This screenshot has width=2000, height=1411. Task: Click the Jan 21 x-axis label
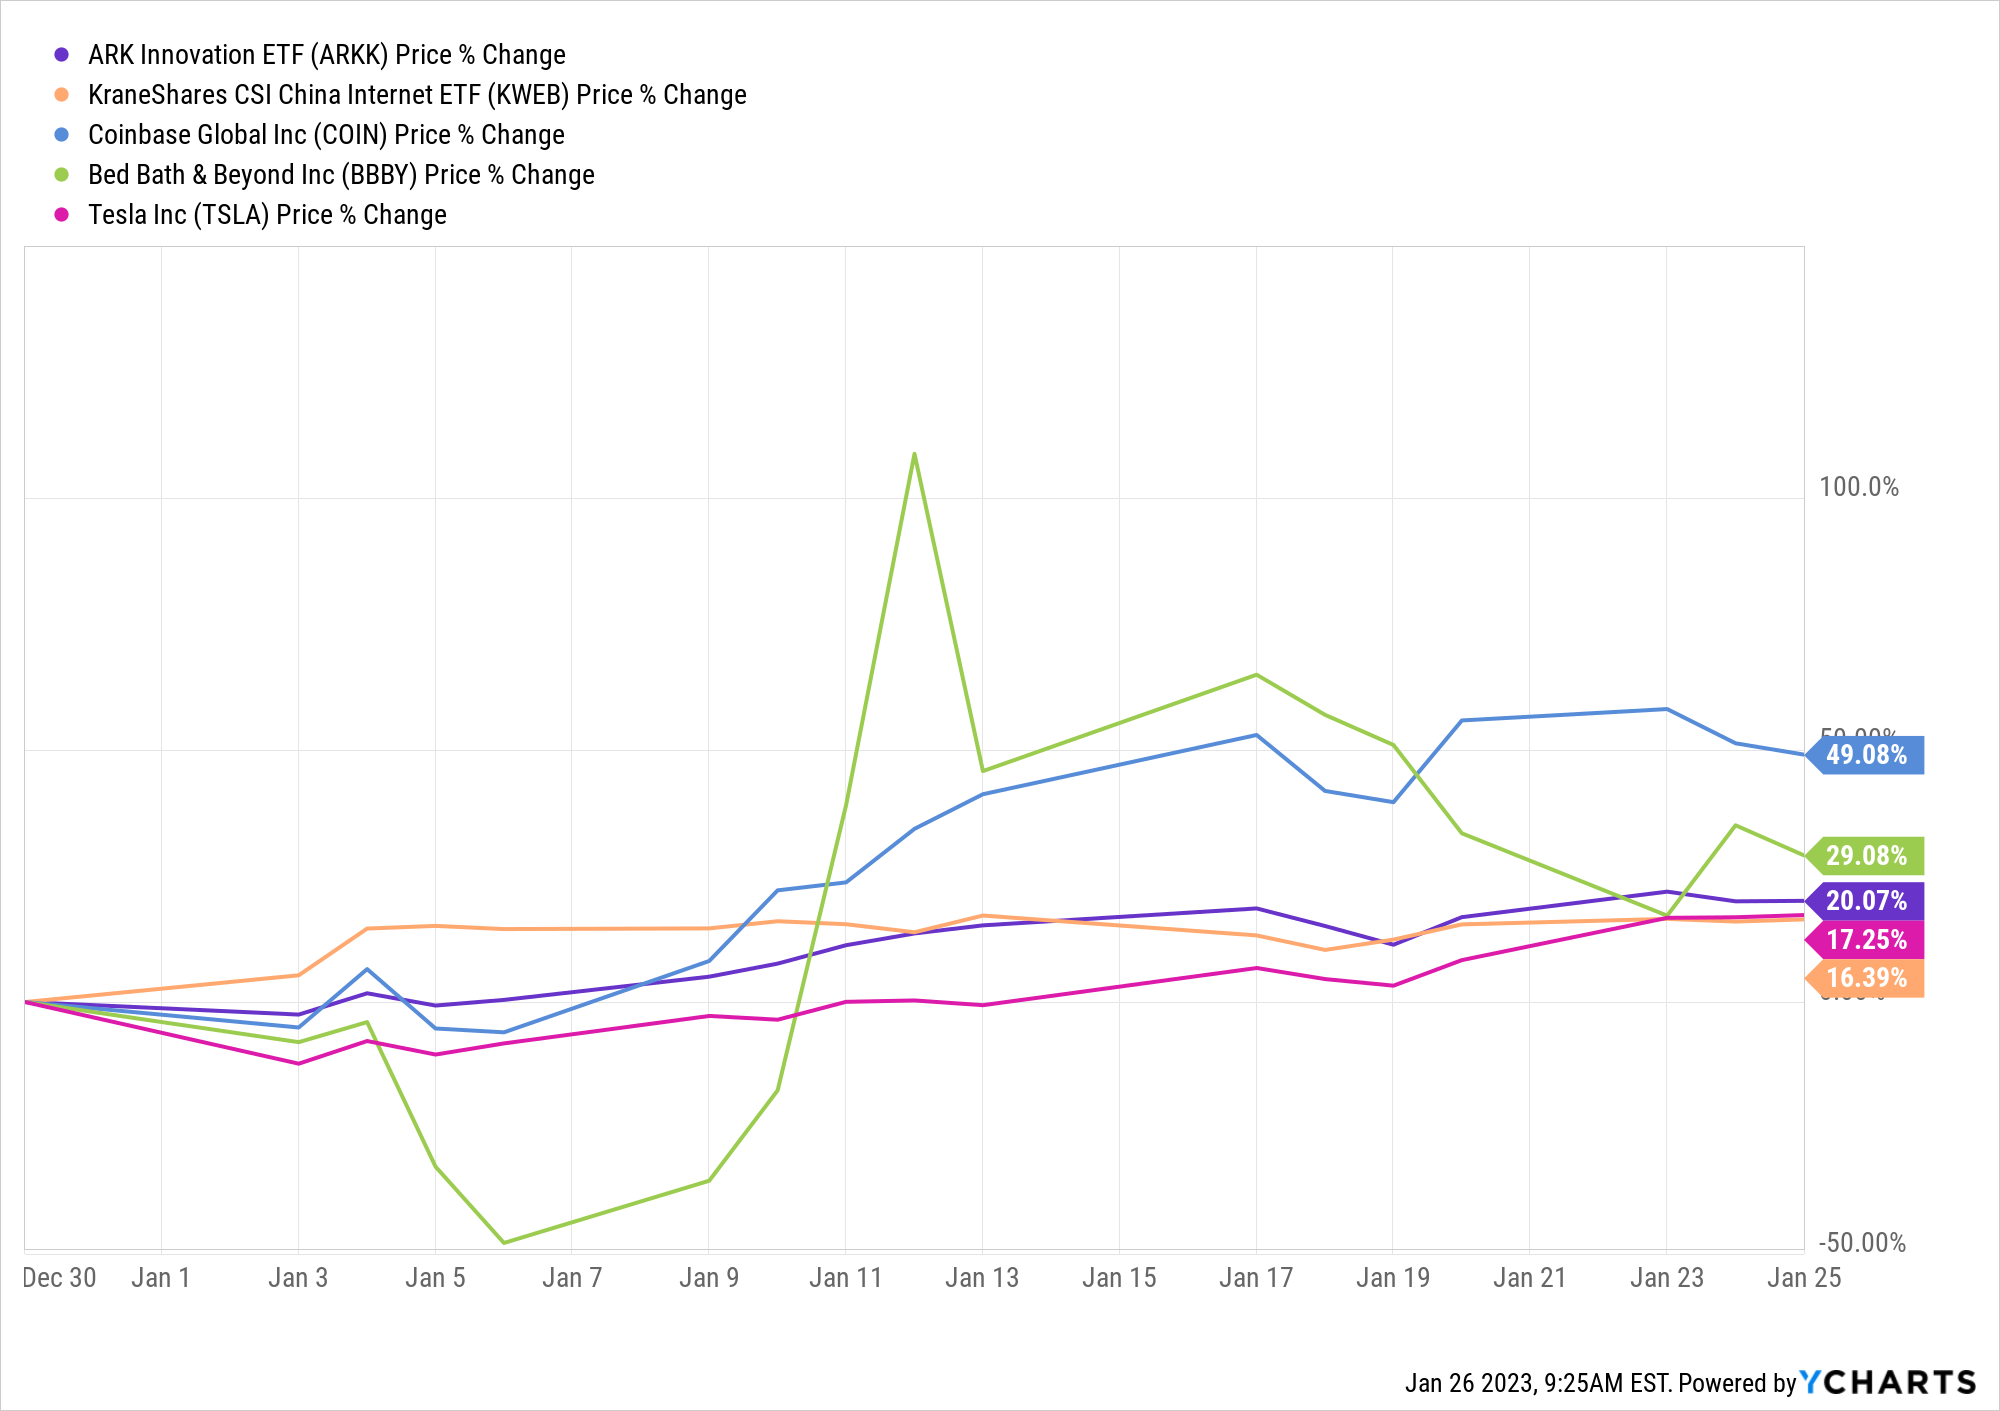coord(1530,1278)
